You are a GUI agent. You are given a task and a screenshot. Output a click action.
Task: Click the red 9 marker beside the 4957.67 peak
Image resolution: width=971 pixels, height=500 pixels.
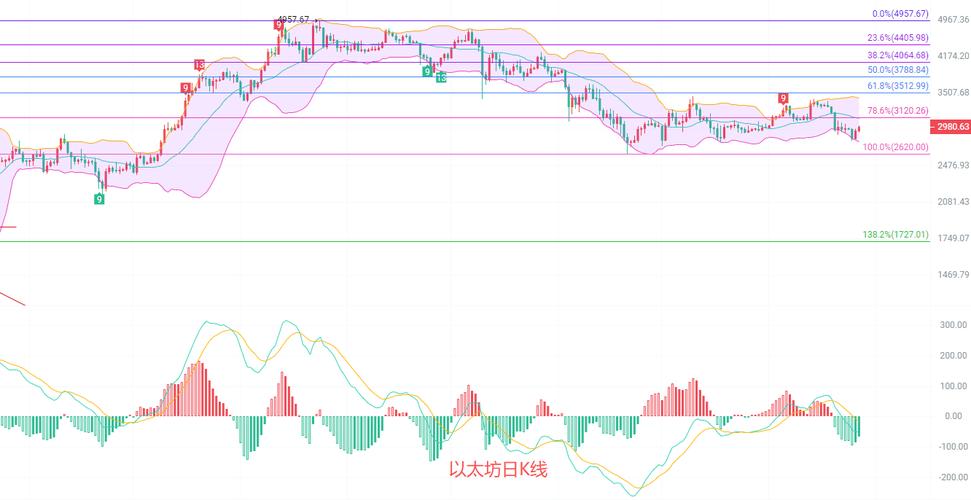coord(278,25)
